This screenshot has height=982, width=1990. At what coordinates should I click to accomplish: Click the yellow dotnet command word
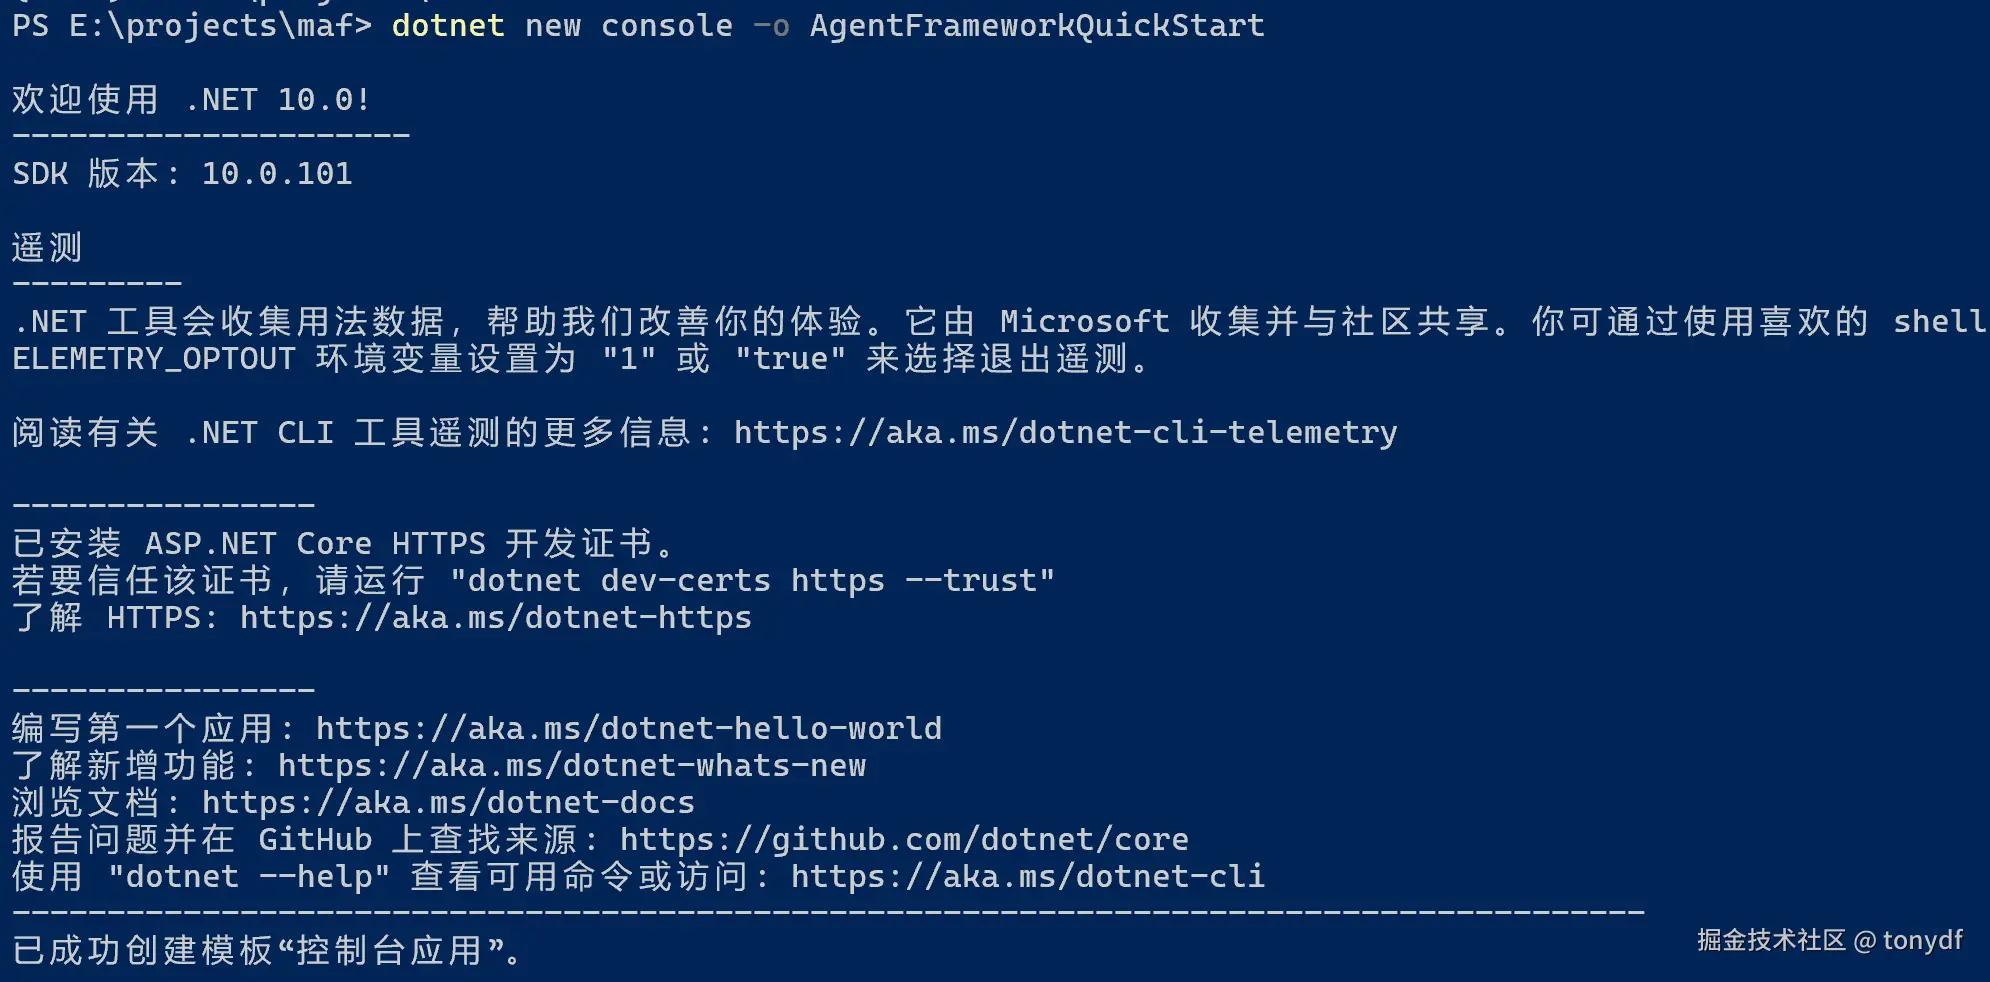click(448, 26)
